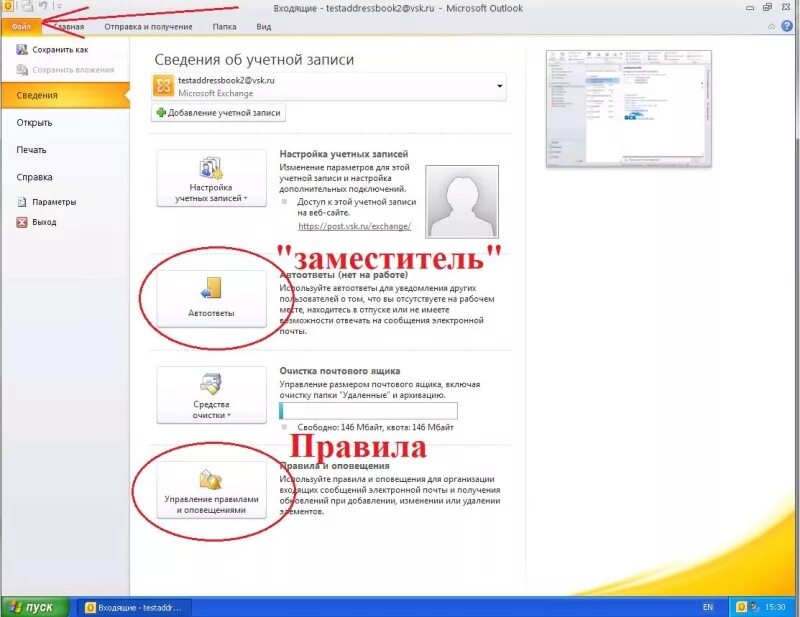Click the send/receive quick access icon

27,6
